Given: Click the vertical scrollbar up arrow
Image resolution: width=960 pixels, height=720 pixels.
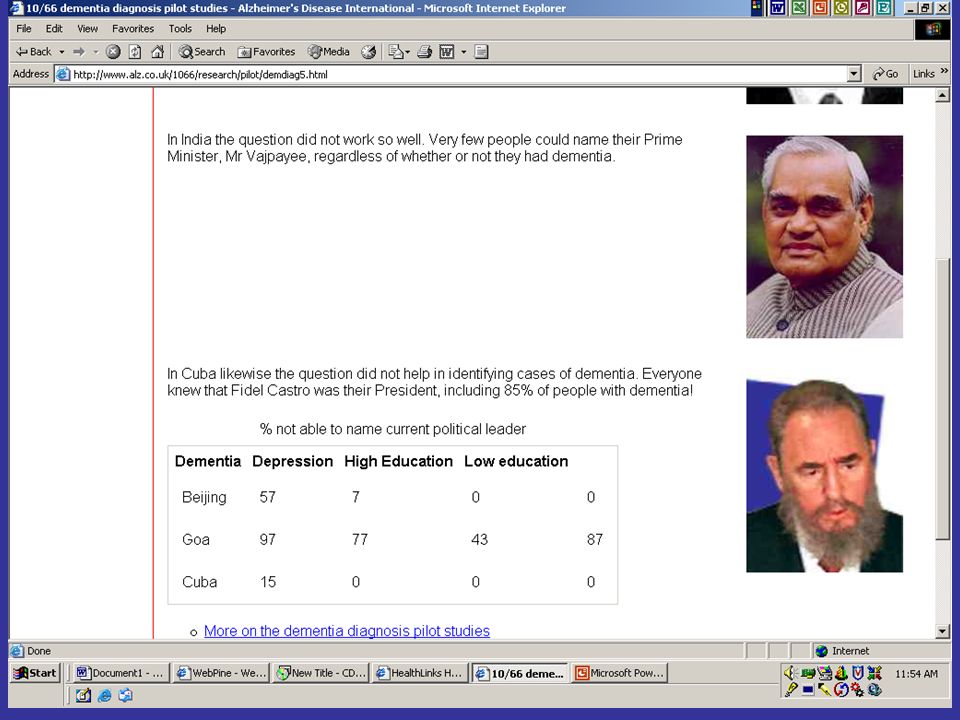Looking at the screenshot, I should pyautogui.click(x=943, y=95).
